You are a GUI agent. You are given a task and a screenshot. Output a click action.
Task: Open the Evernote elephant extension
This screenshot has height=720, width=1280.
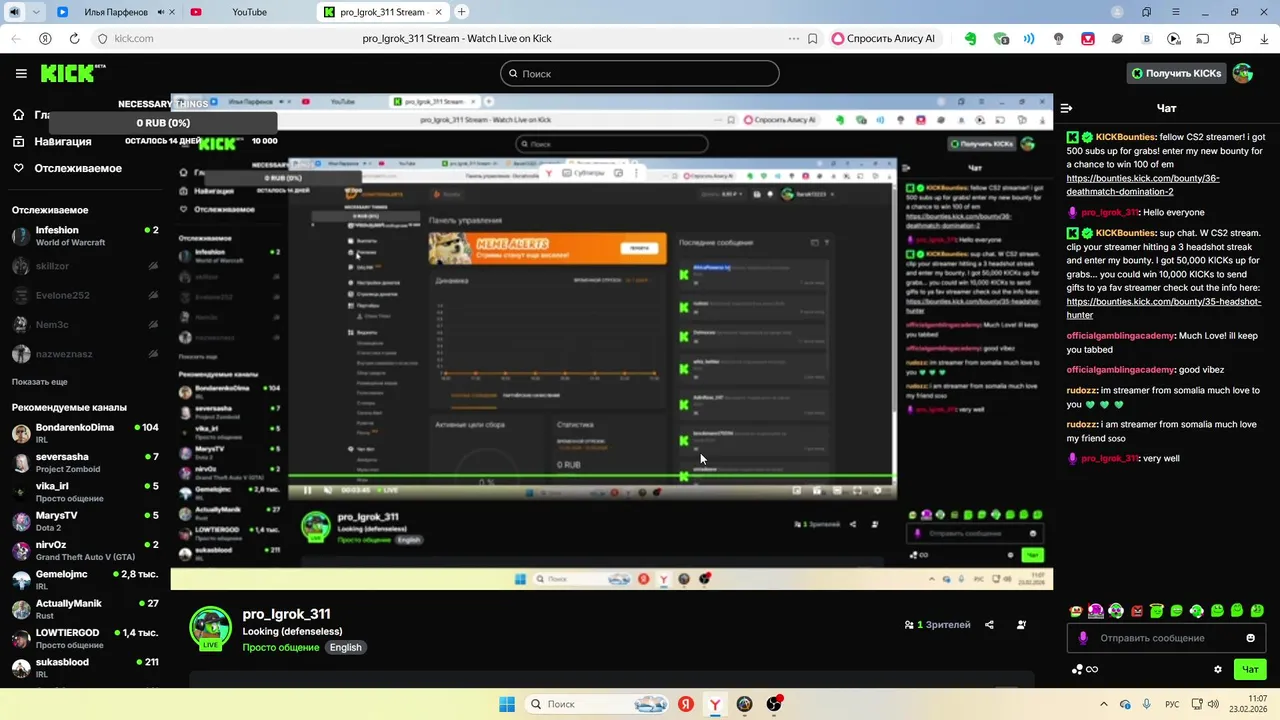[x=970, y=38]
